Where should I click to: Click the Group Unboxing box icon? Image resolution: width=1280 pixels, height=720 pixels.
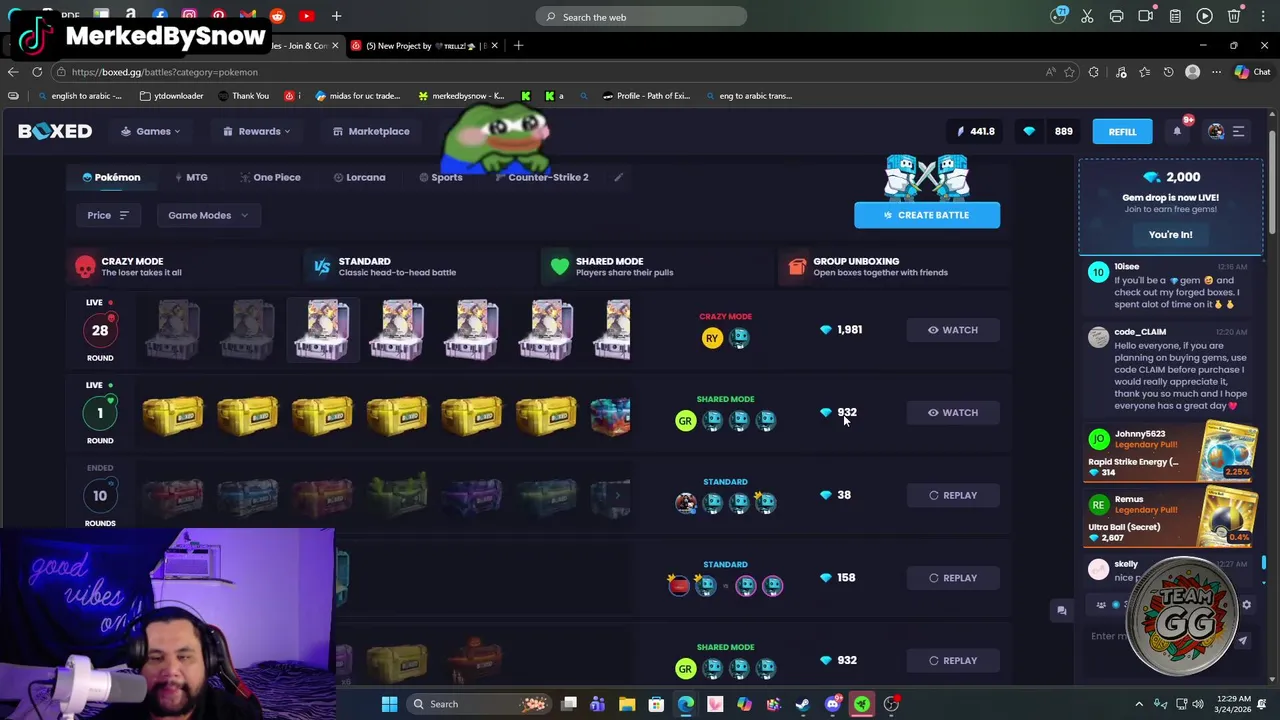tap(796, 266)
